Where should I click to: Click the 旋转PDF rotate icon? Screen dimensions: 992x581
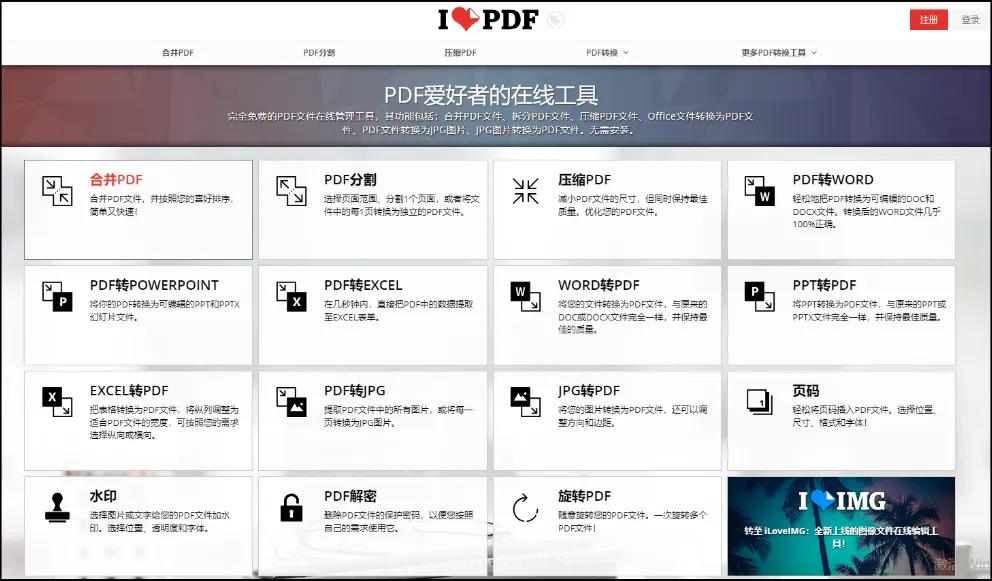525,508
